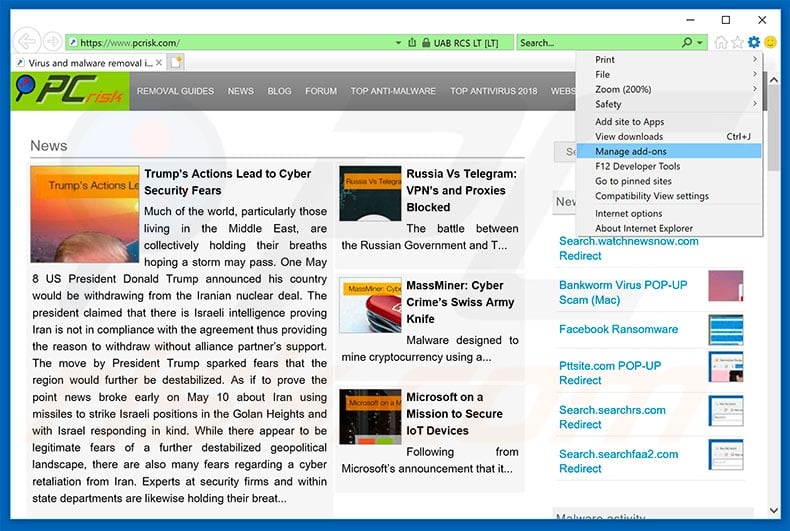Choose View downloads menu entry
Image resolution: width=790 pixels, height=531 pixels.
(669, 137)
